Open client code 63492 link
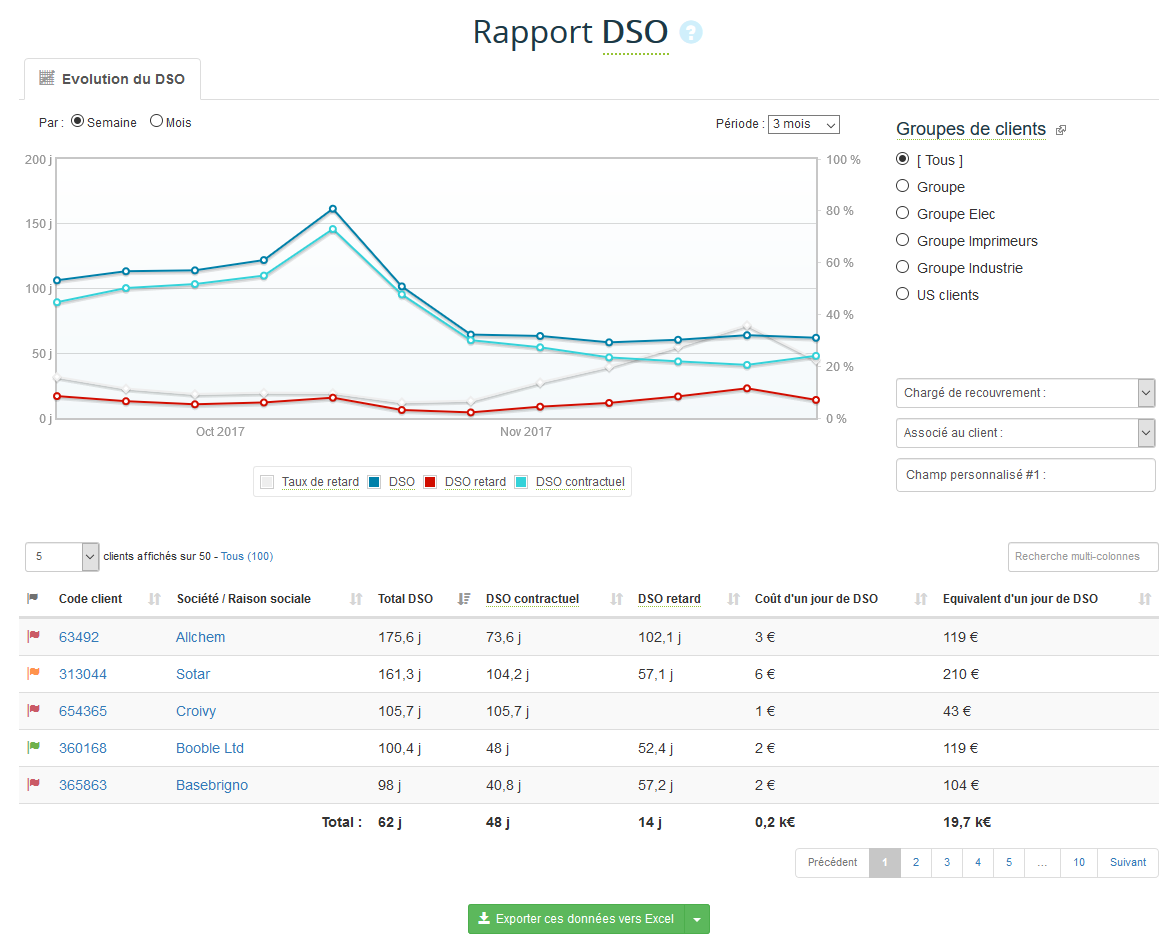The height and width of the screenshot is (944, 1174). [79, 637]
